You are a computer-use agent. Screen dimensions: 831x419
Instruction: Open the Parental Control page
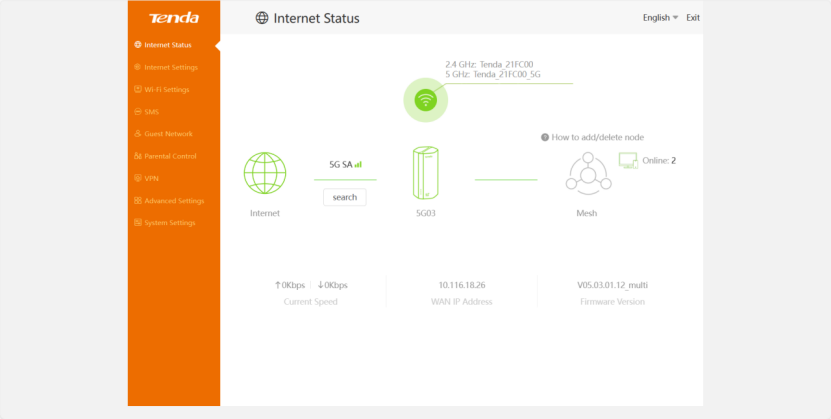(x=170, y=156)
